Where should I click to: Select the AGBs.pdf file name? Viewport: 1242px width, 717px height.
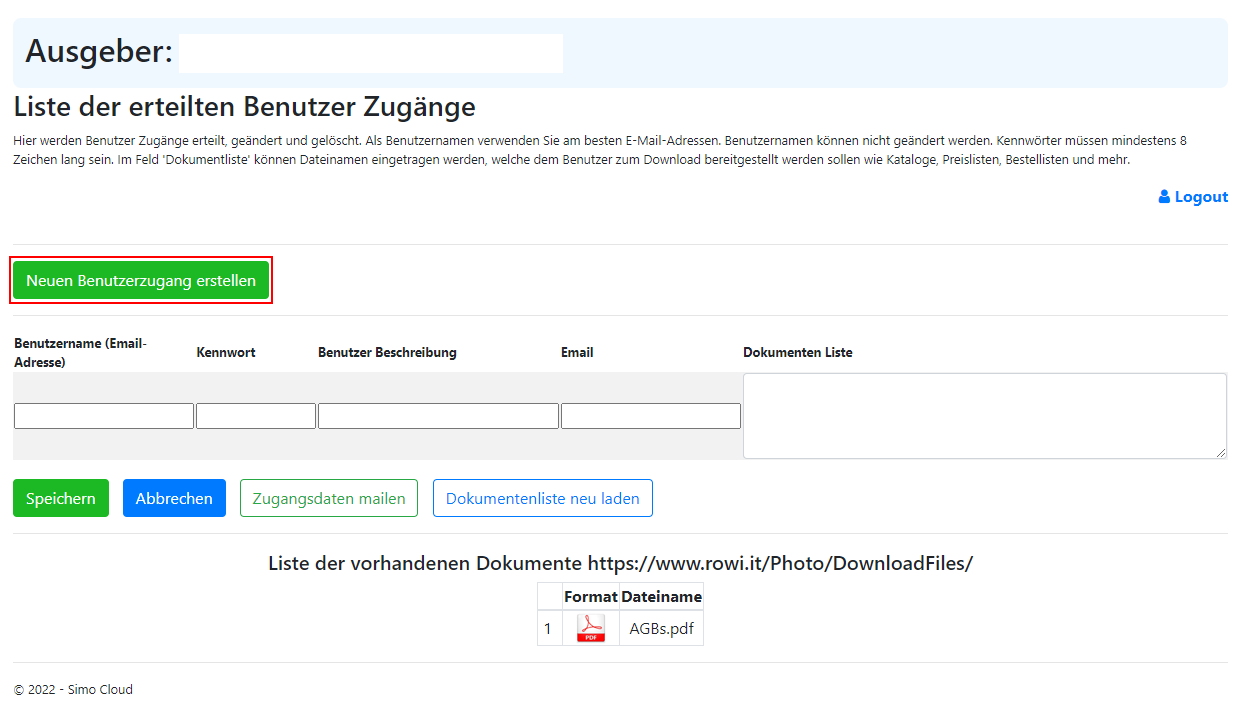[661, 629]
